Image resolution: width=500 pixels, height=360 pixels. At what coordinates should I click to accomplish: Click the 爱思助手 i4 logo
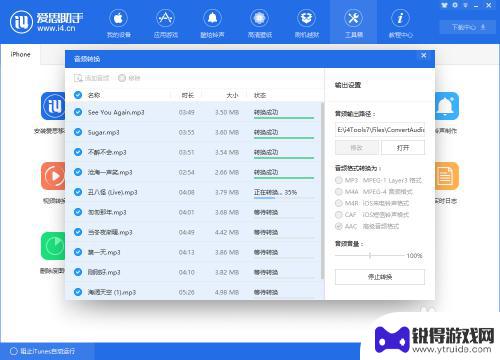[x=46, y=22]
